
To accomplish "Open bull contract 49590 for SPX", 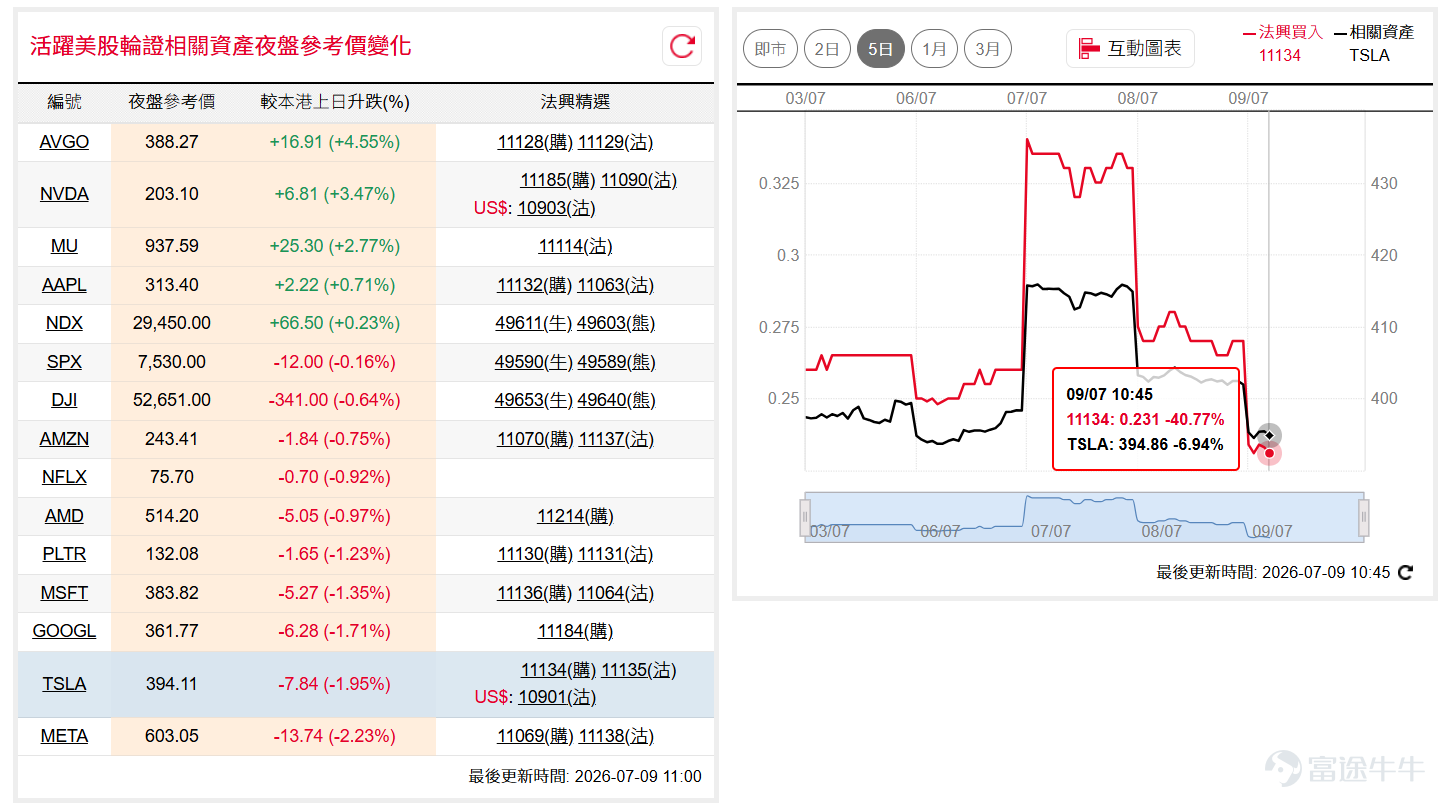I will point(534,362).
